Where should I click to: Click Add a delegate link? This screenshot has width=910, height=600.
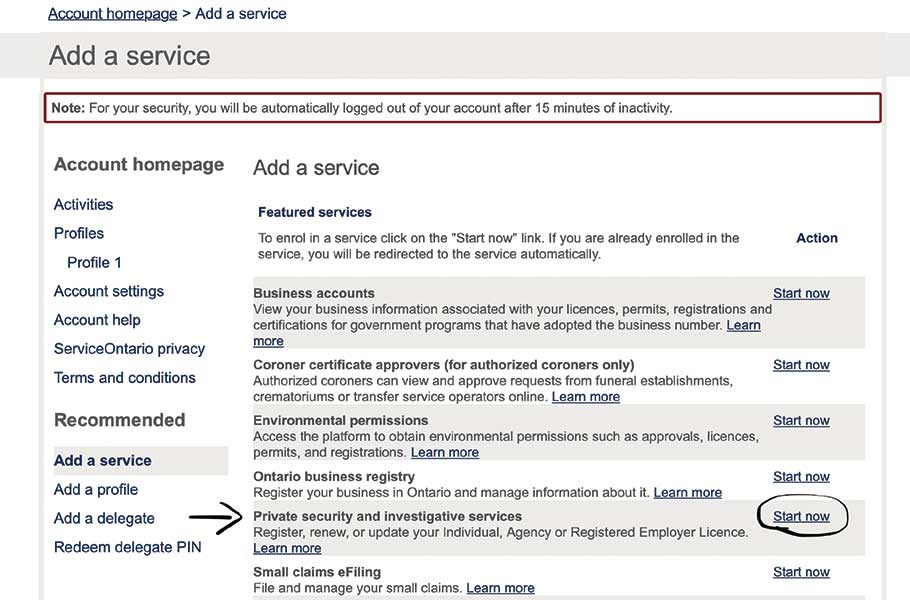click(x=104, y=519)
